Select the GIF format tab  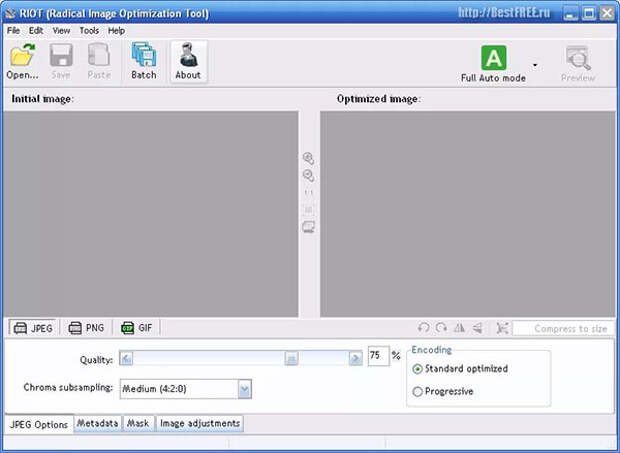pyautogui.click(x=137, y=328)
